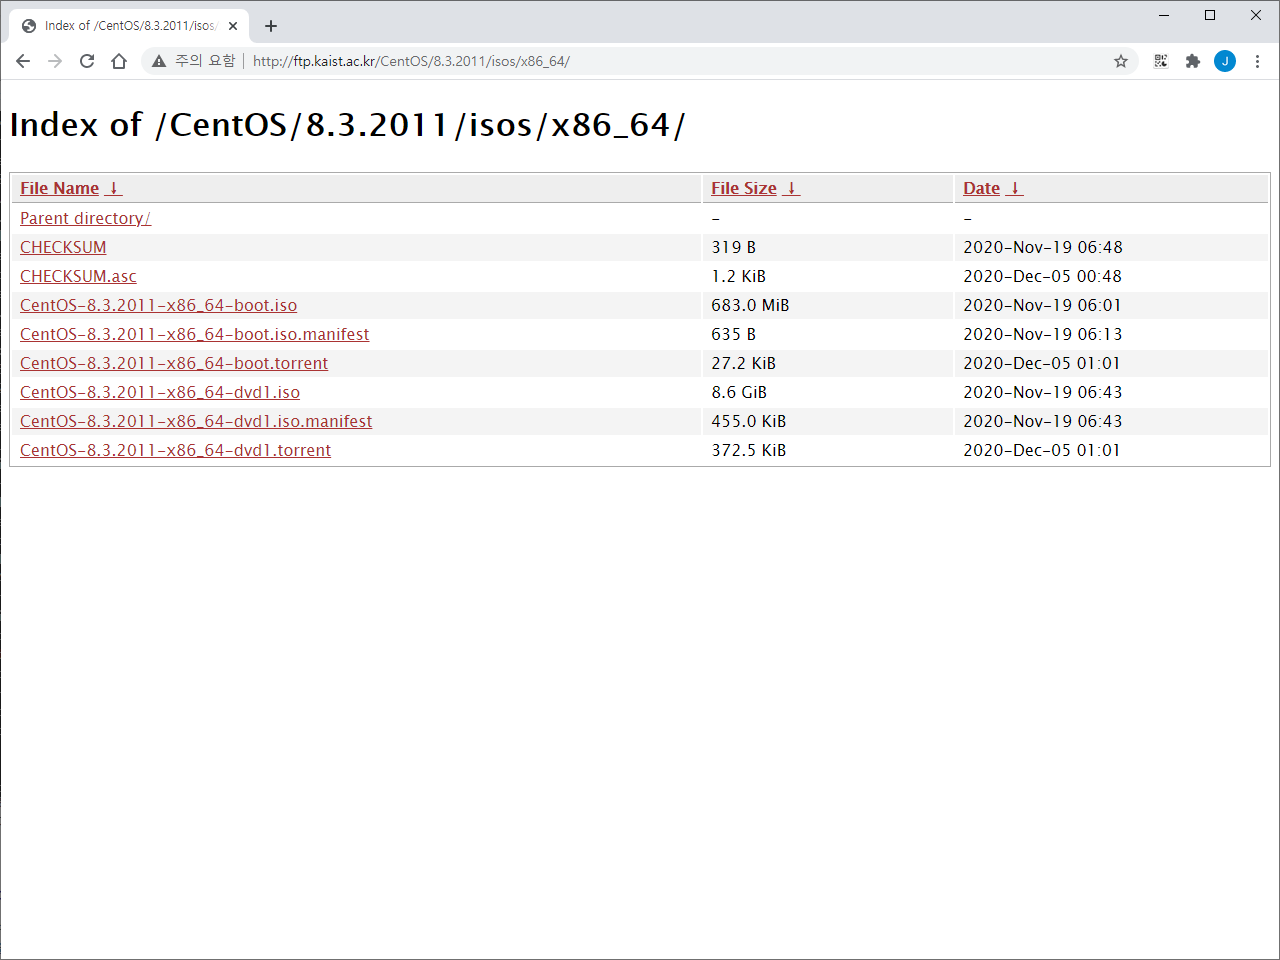Maximize the Chrome window
Screen dimensions: 1280x960
[1210, 15]
